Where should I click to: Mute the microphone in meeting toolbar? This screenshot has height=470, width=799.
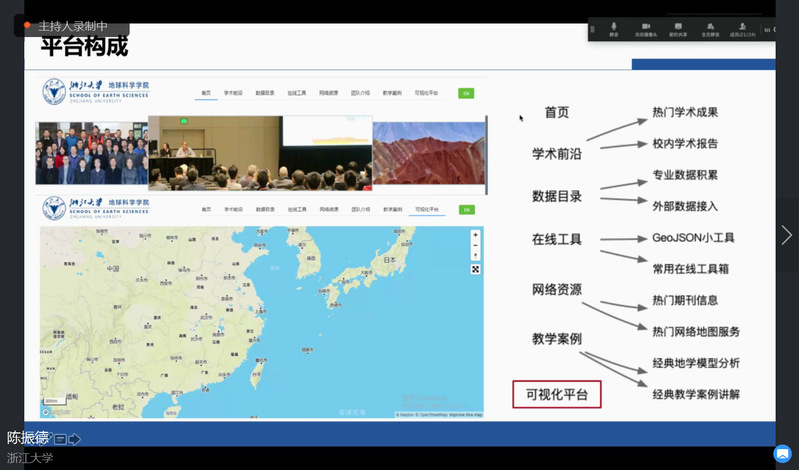(614, 29)
